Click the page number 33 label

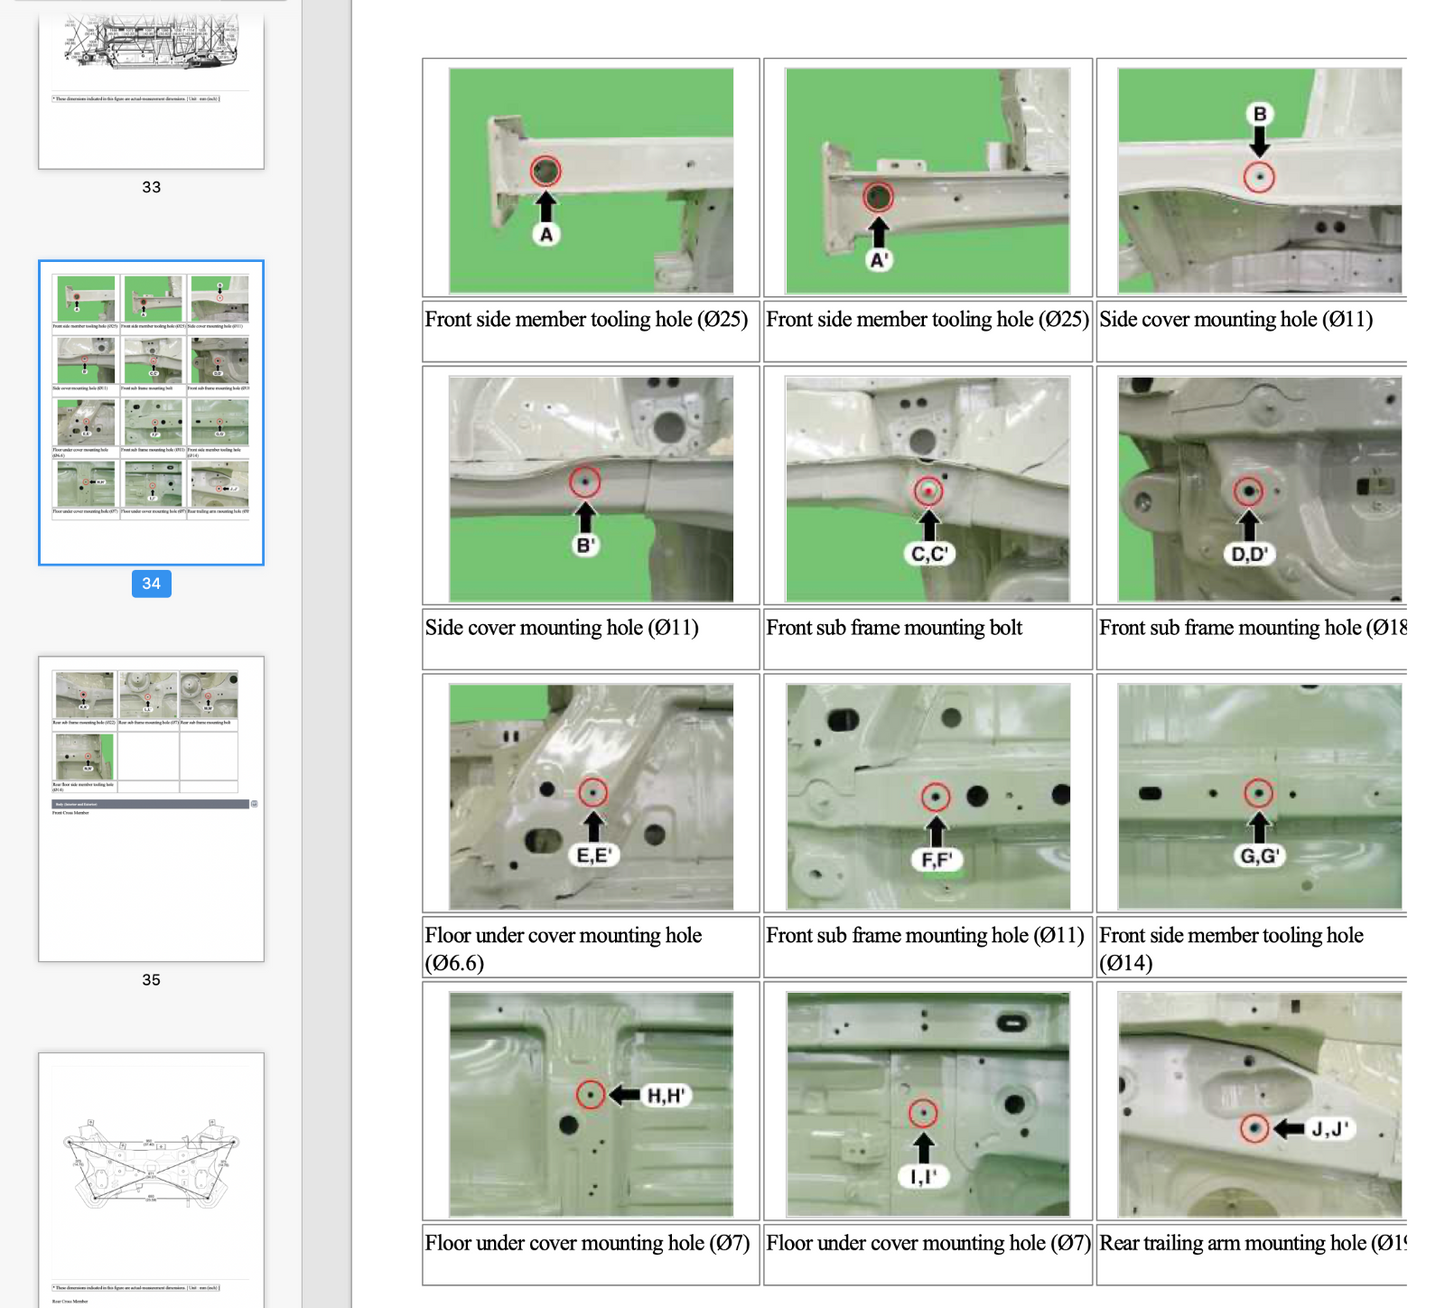point(151,187)
